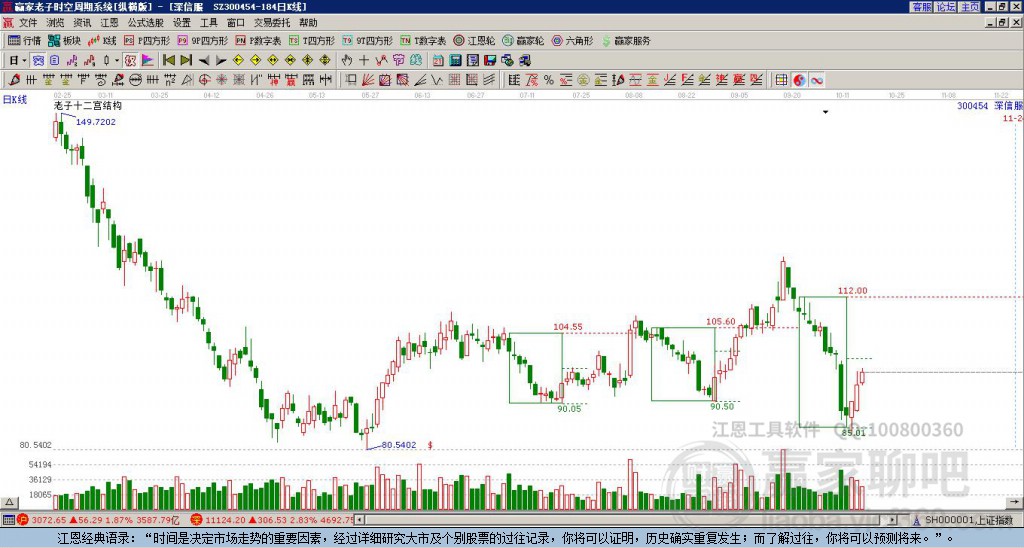
Task: Click the SH000001 上证指数 status entry
Action: pyautogui.click(x=964, y=520)
